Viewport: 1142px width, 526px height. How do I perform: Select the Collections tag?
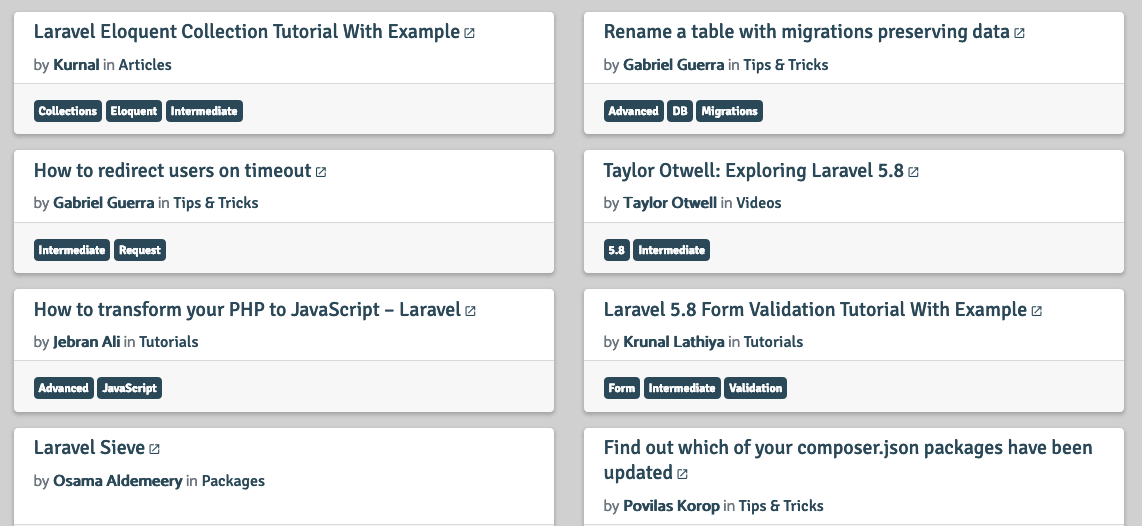click(68, 111)
